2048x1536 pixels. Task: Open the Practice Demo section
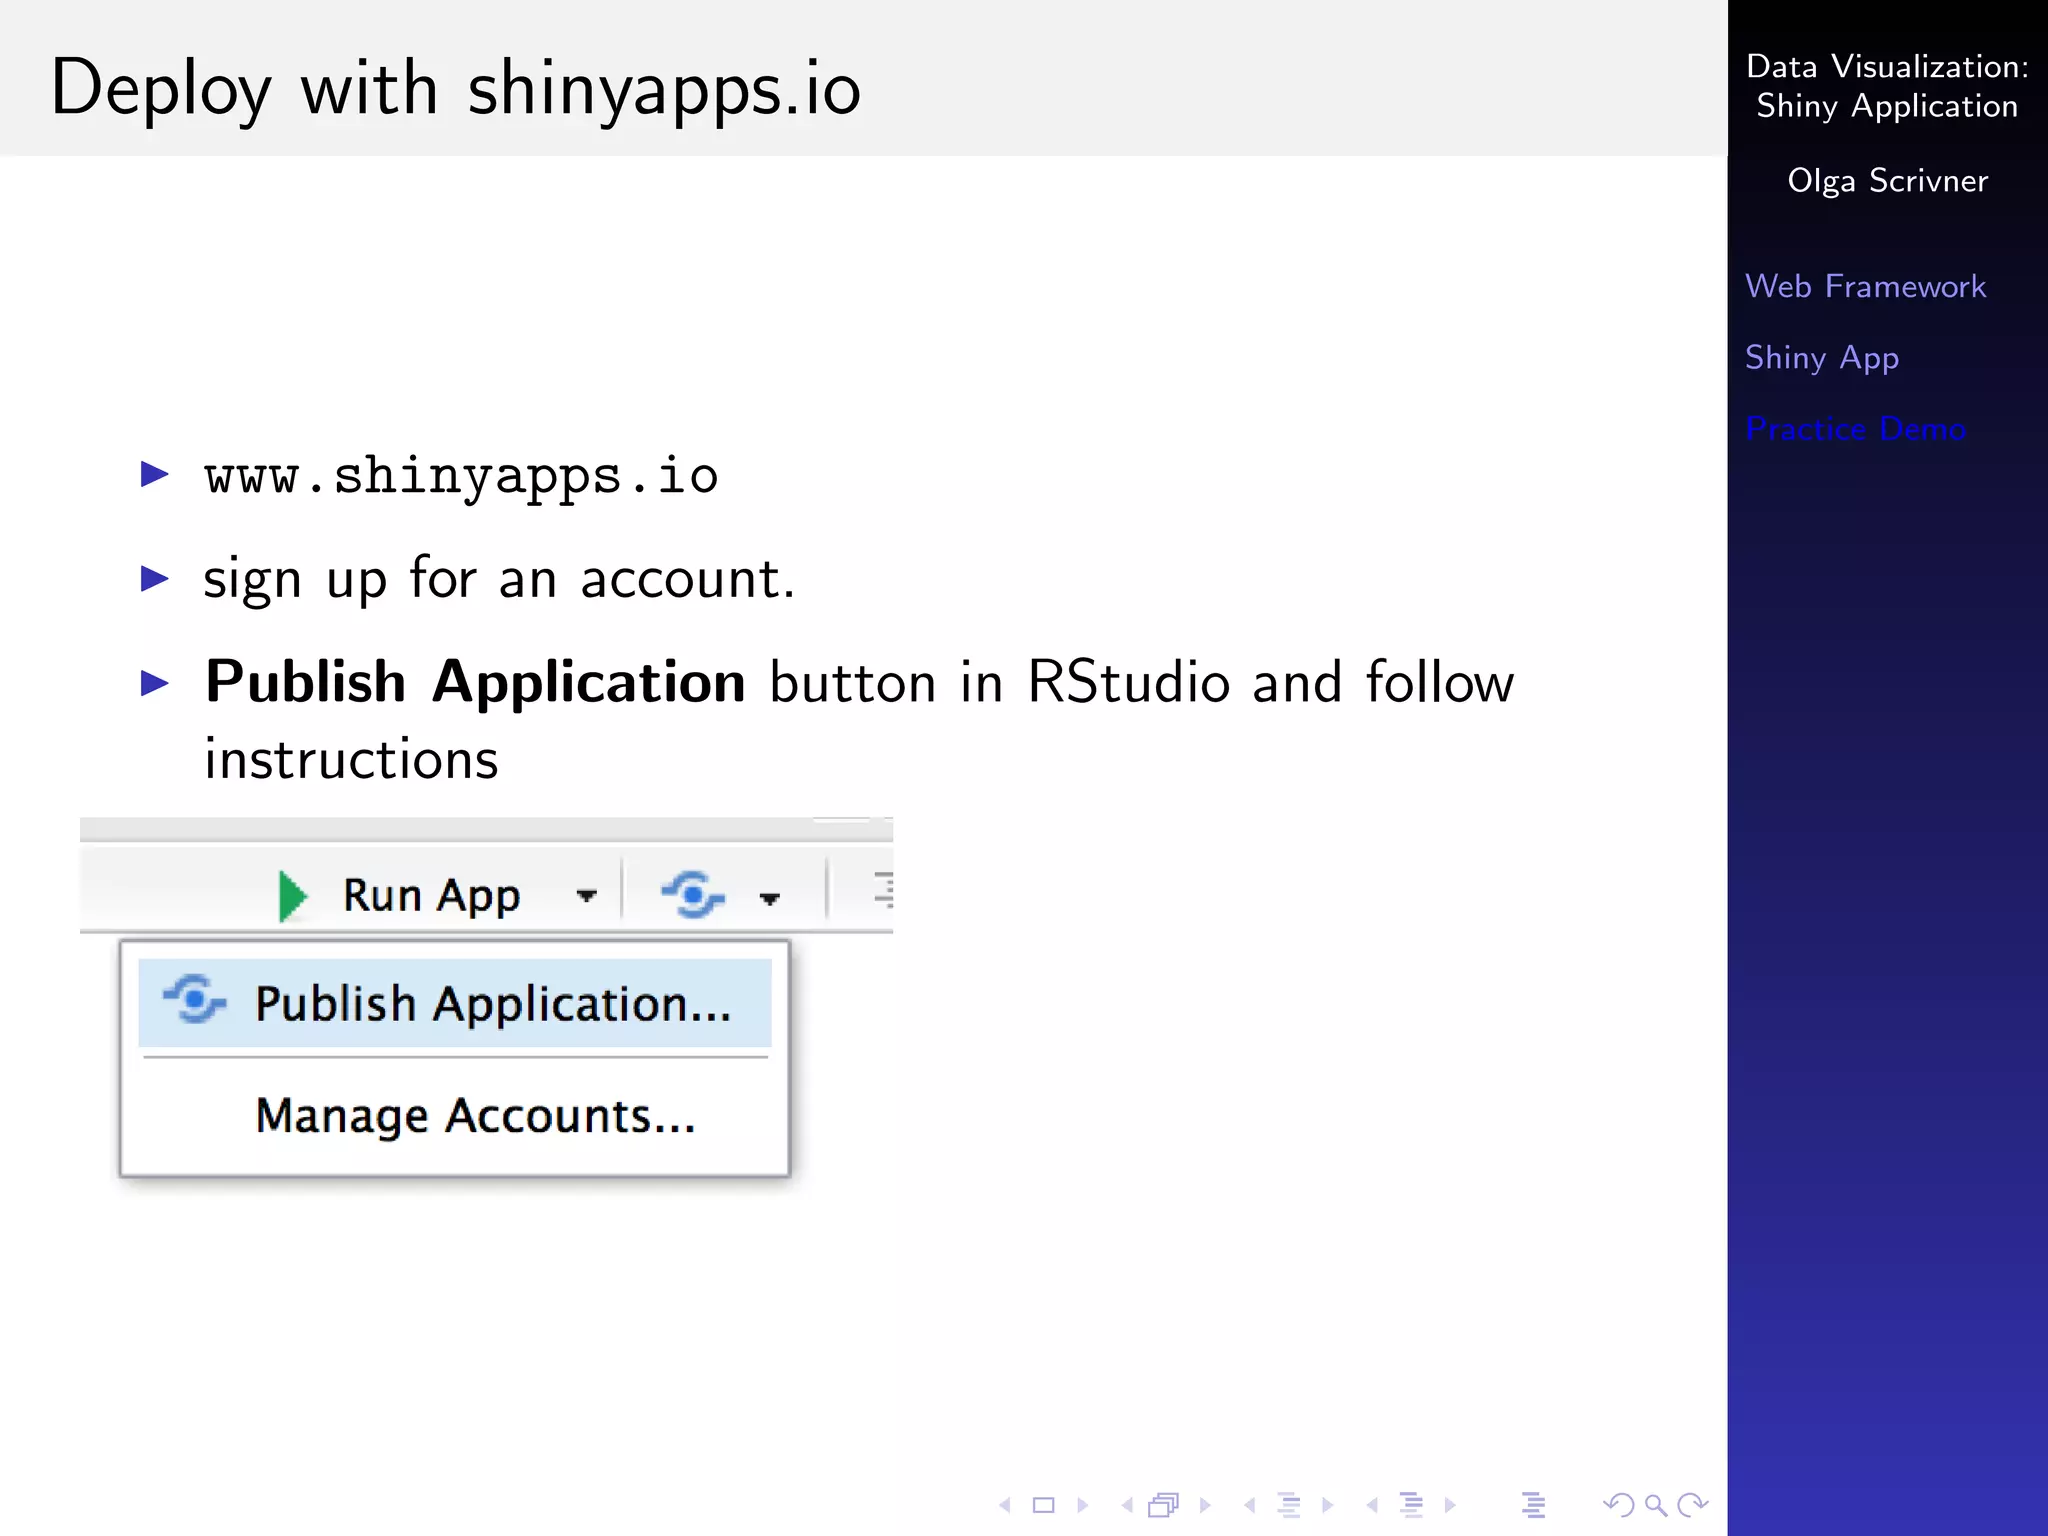pos(1856,428)
